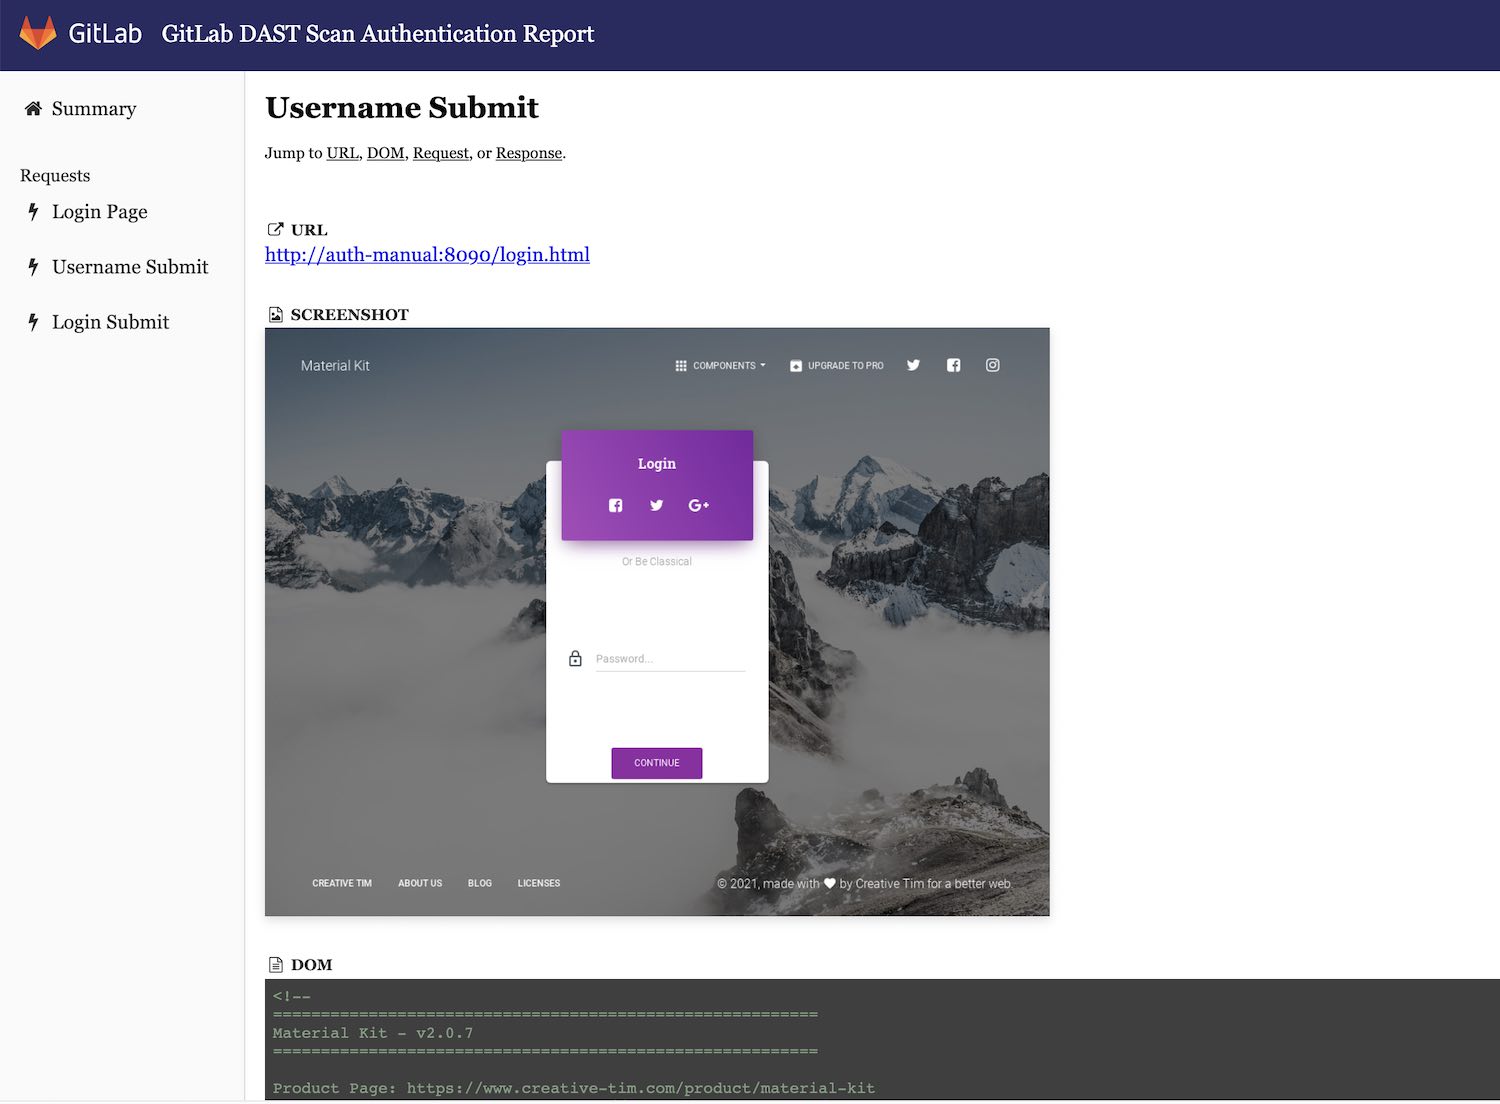Click the image icon beside SCREENSHOT
The height and width of the screenshot is (1104, 1500).
276,313
